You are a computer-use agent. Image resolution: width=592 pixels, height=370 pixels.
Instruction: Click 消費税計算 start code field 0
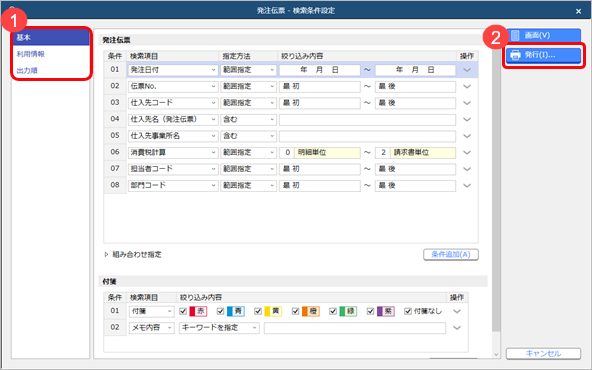(287, 153)
